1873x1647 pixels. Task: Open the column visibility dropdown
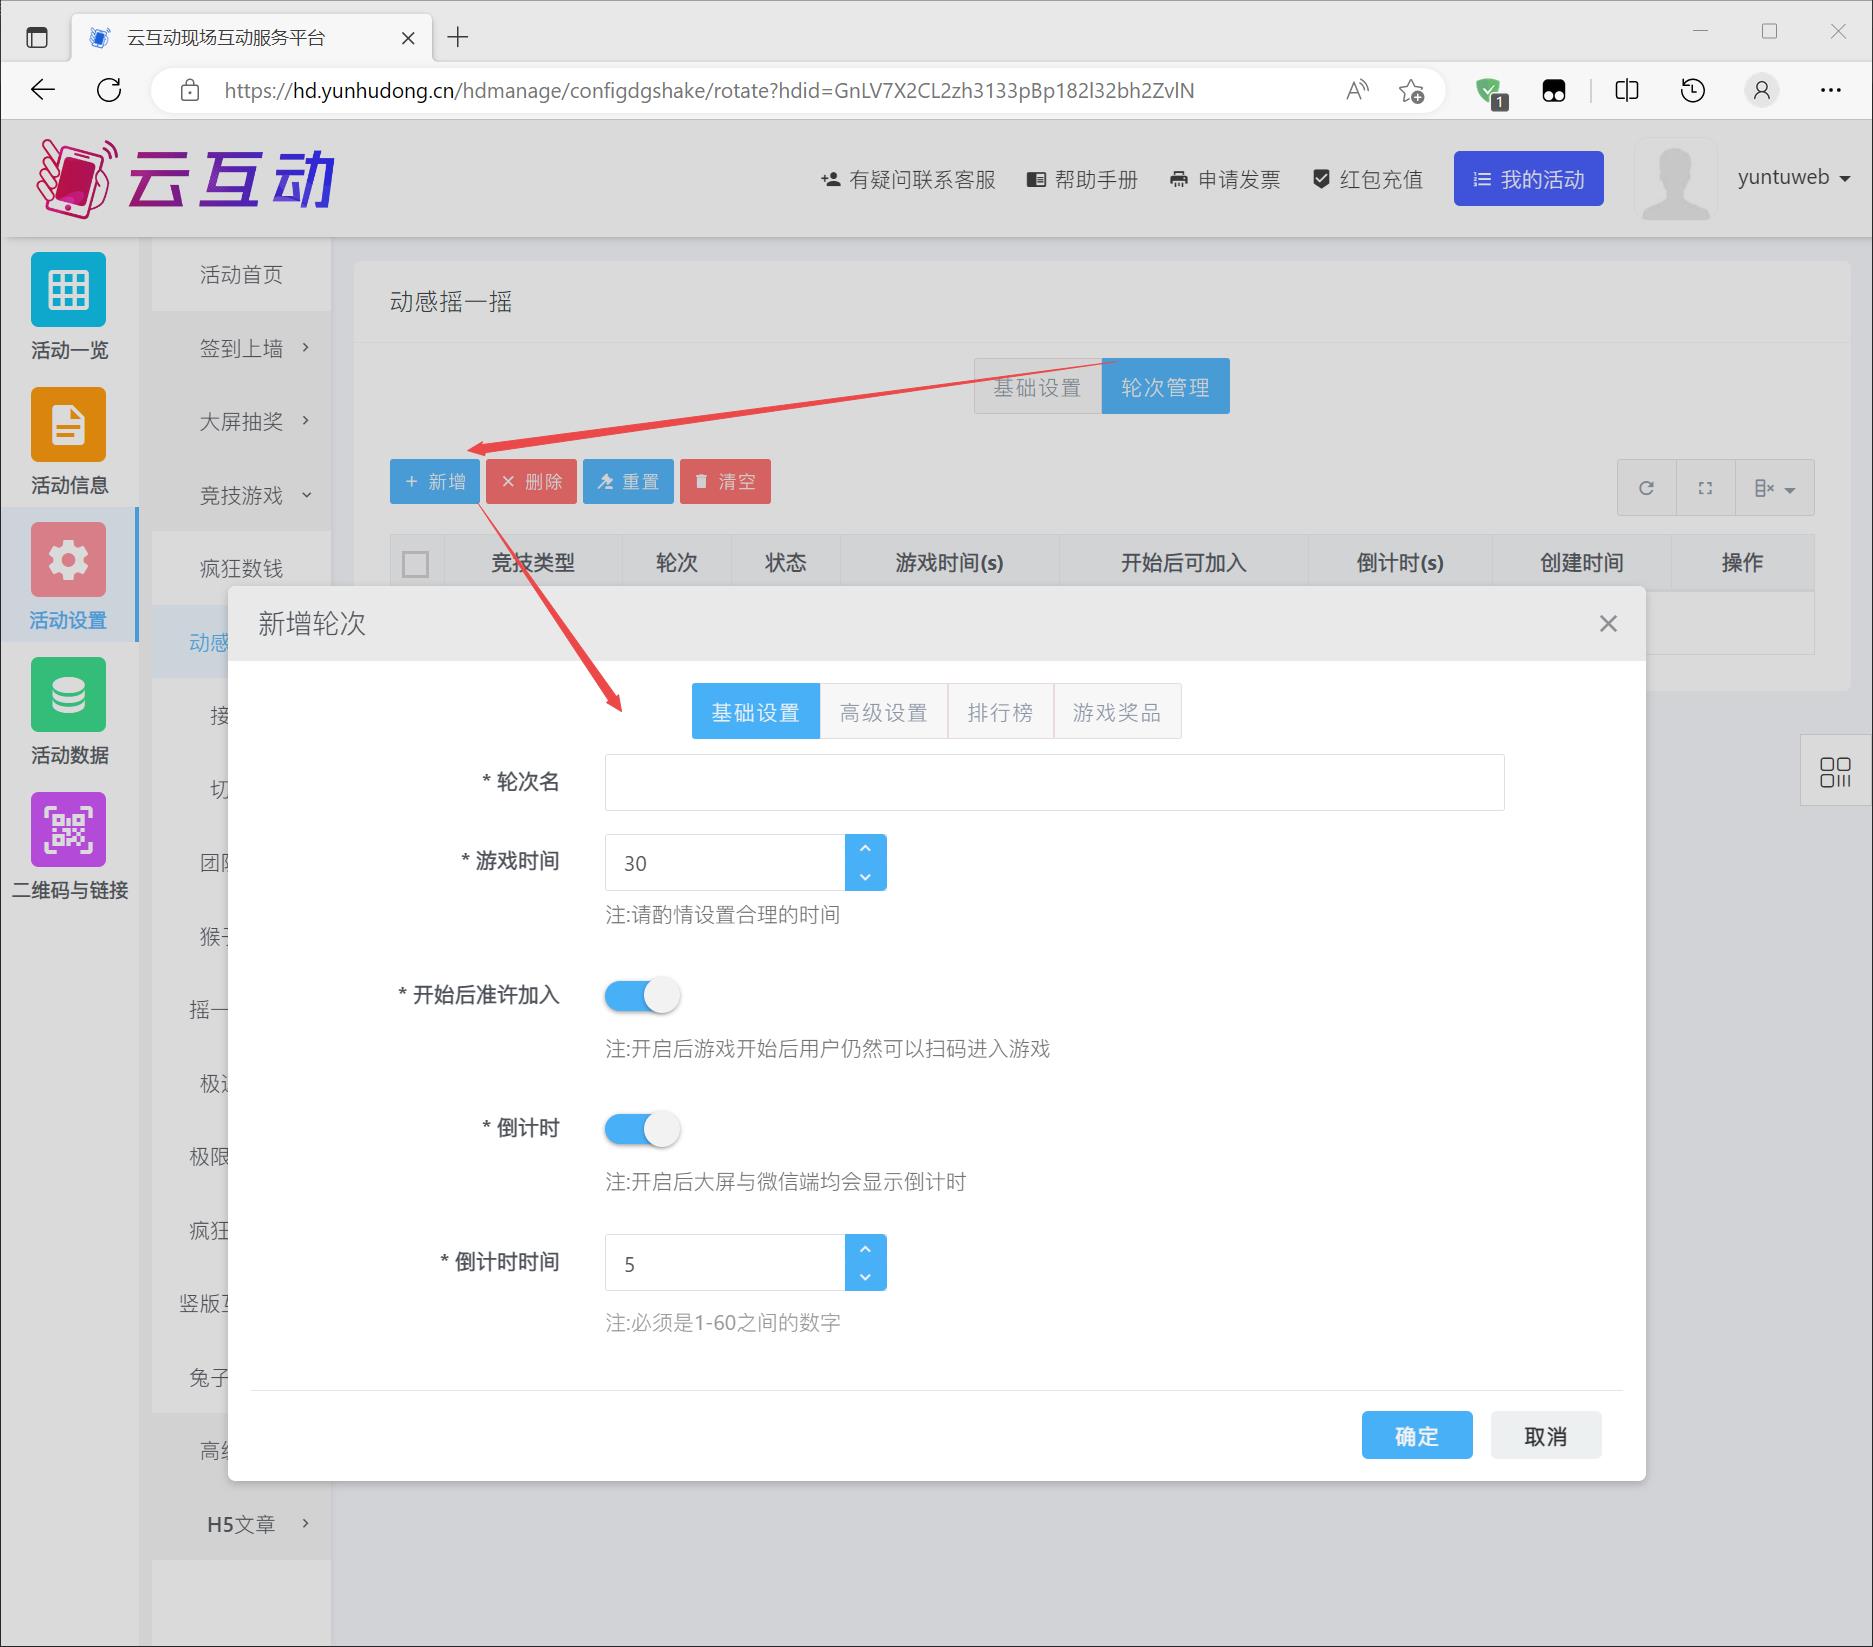click(1774, 488)
